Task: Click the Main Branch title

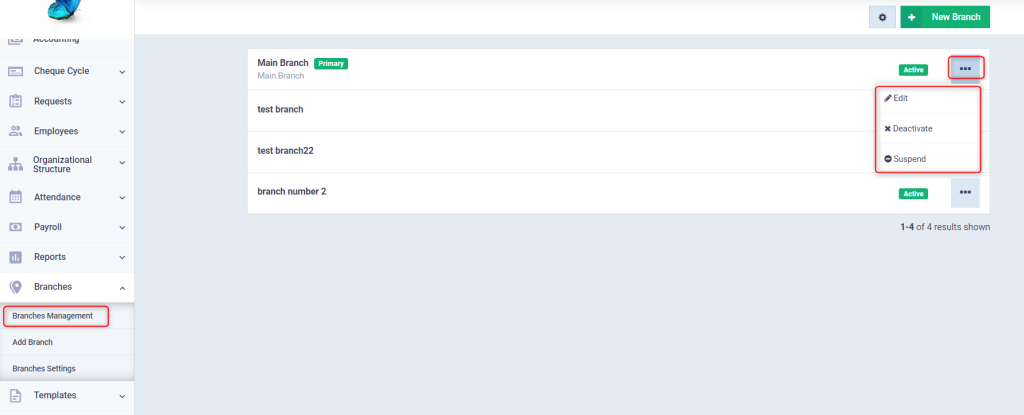Action: pyautogui.click(x=283, y=63)
